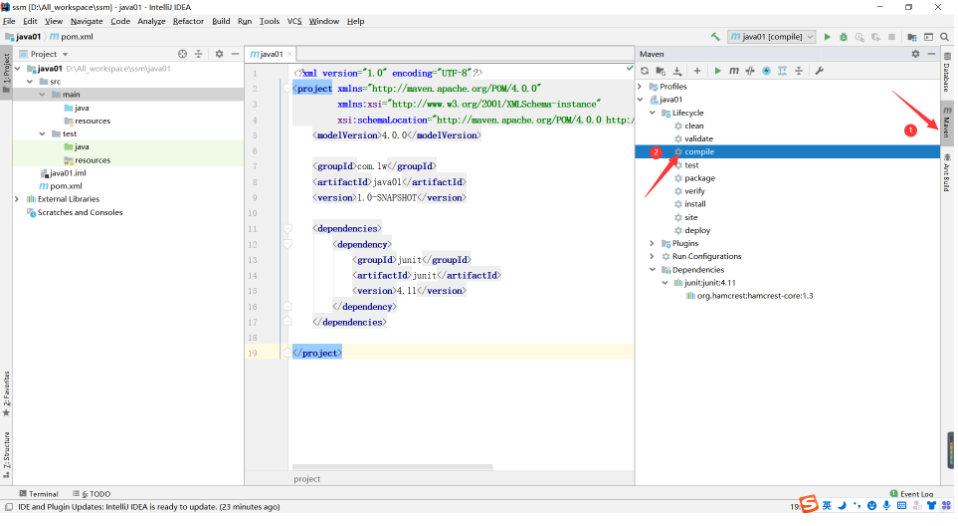
Task: Open the Favorites side tab
Action: (6, 393)
